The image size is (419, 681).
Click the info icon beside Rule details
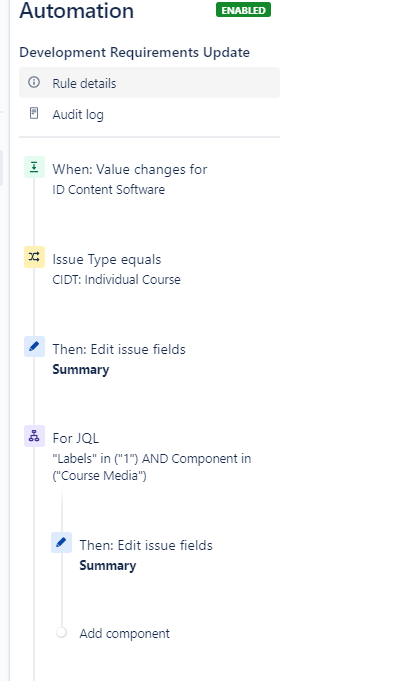pos(34,82)
